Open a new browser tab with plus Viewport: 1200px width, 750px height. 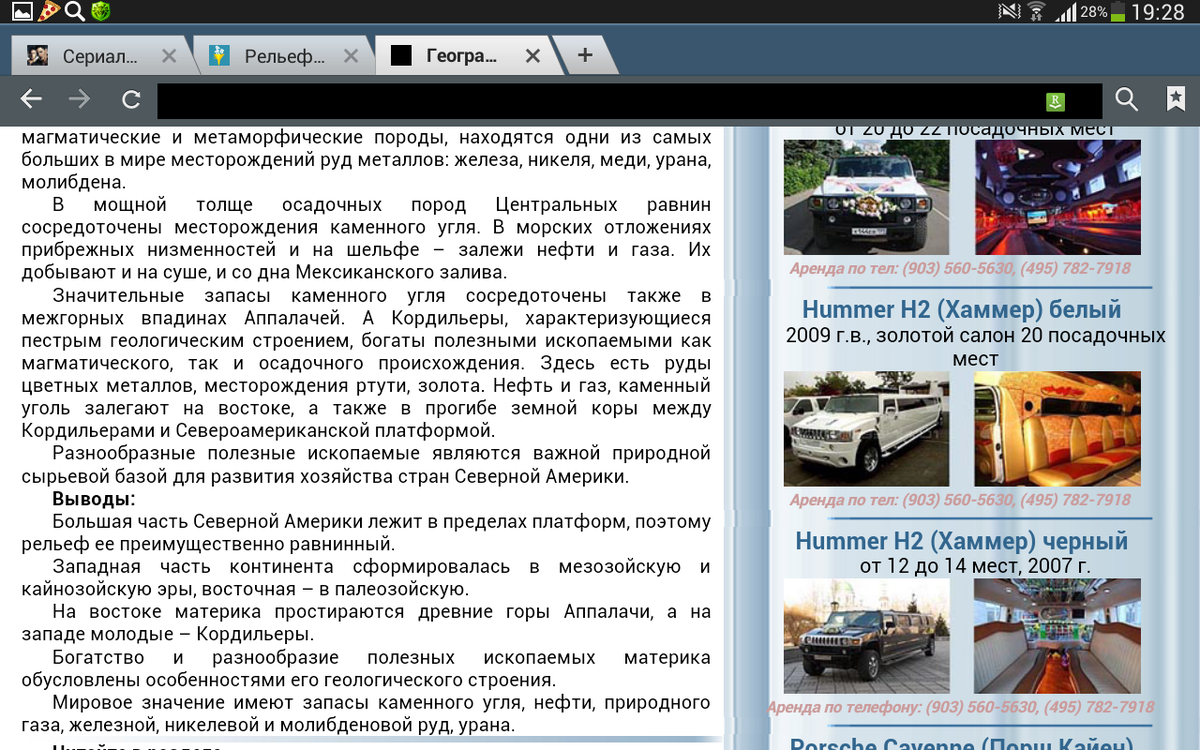coord(585,55)
